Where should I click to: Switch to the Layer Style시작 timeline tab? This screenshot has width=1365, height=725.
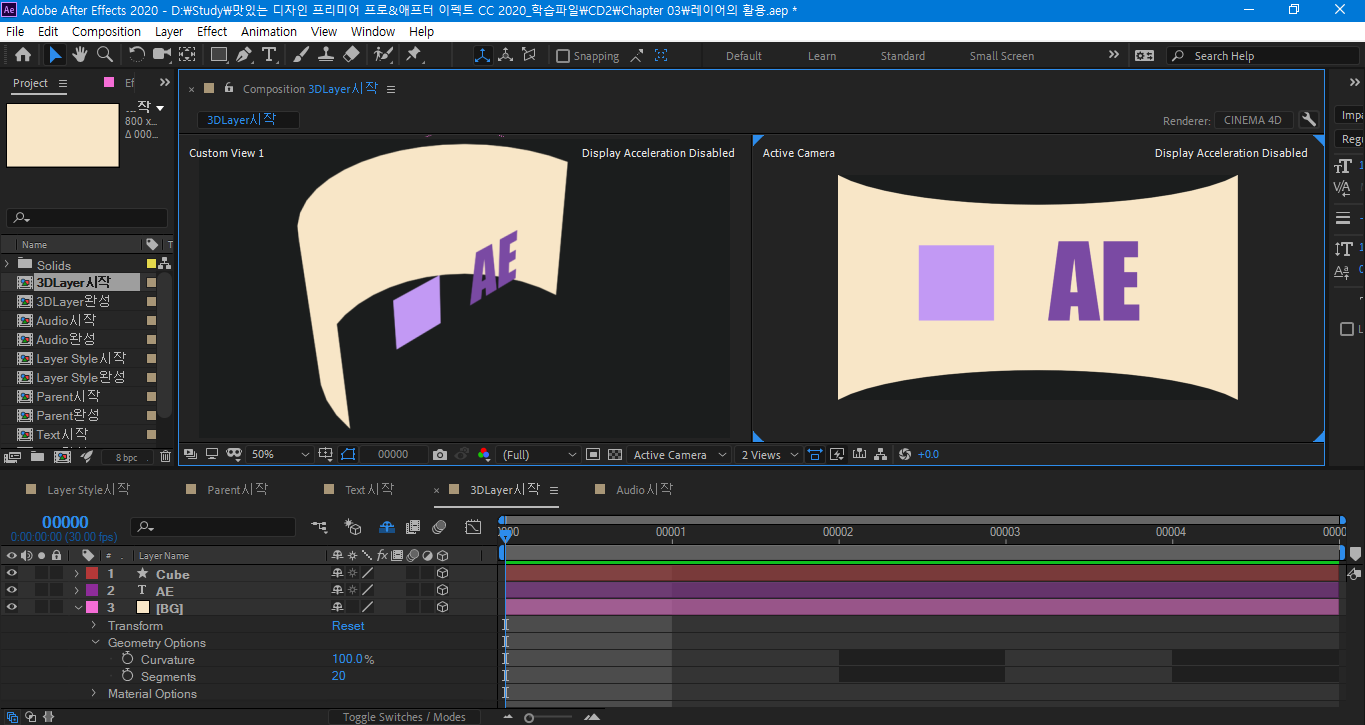(89, 490)
